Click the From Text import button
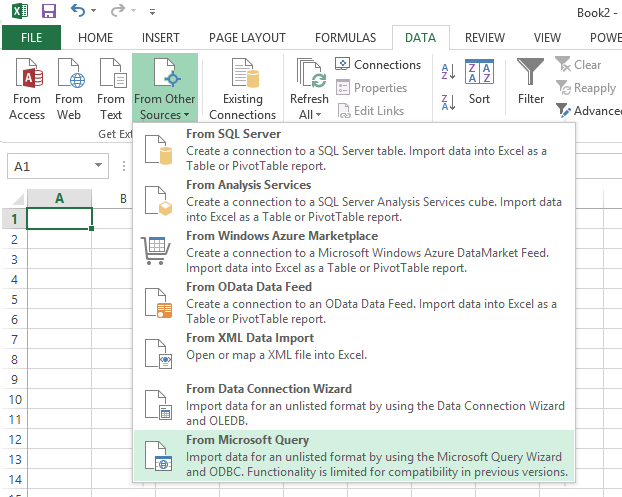Image resolution: width=622 pixels, height=497 pixels. 111,89
